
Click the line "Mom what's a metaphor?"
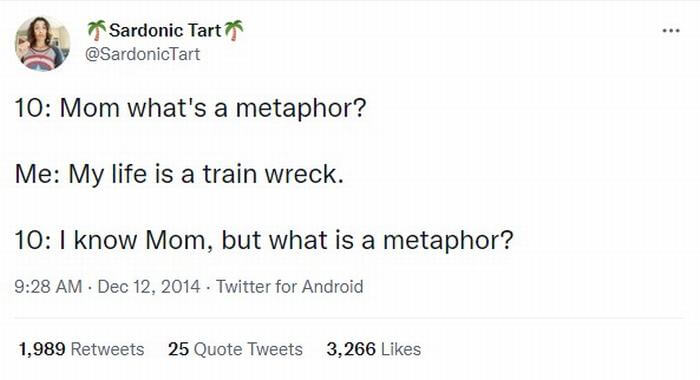pyautogui.click(x=213, y=109)
